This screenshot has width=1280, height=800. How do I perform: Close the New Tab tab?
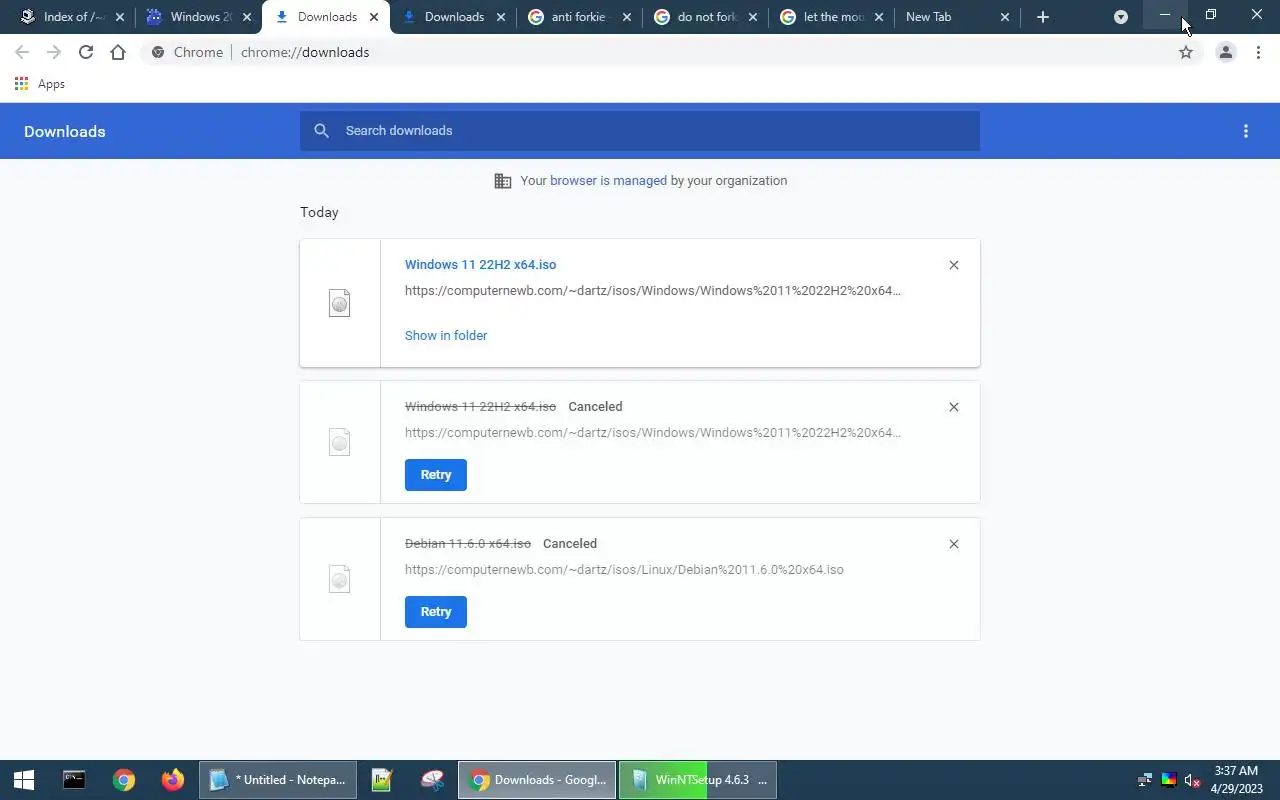click(x=1005, y=17)
